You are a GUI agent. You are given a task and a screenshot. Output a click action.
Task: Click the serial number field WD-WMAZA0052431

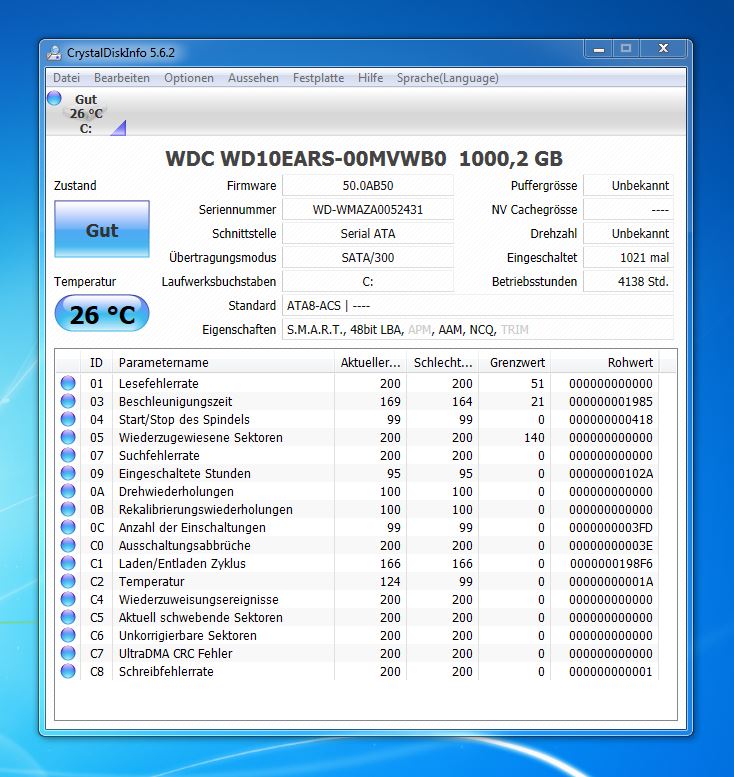[x=368, y=209]
